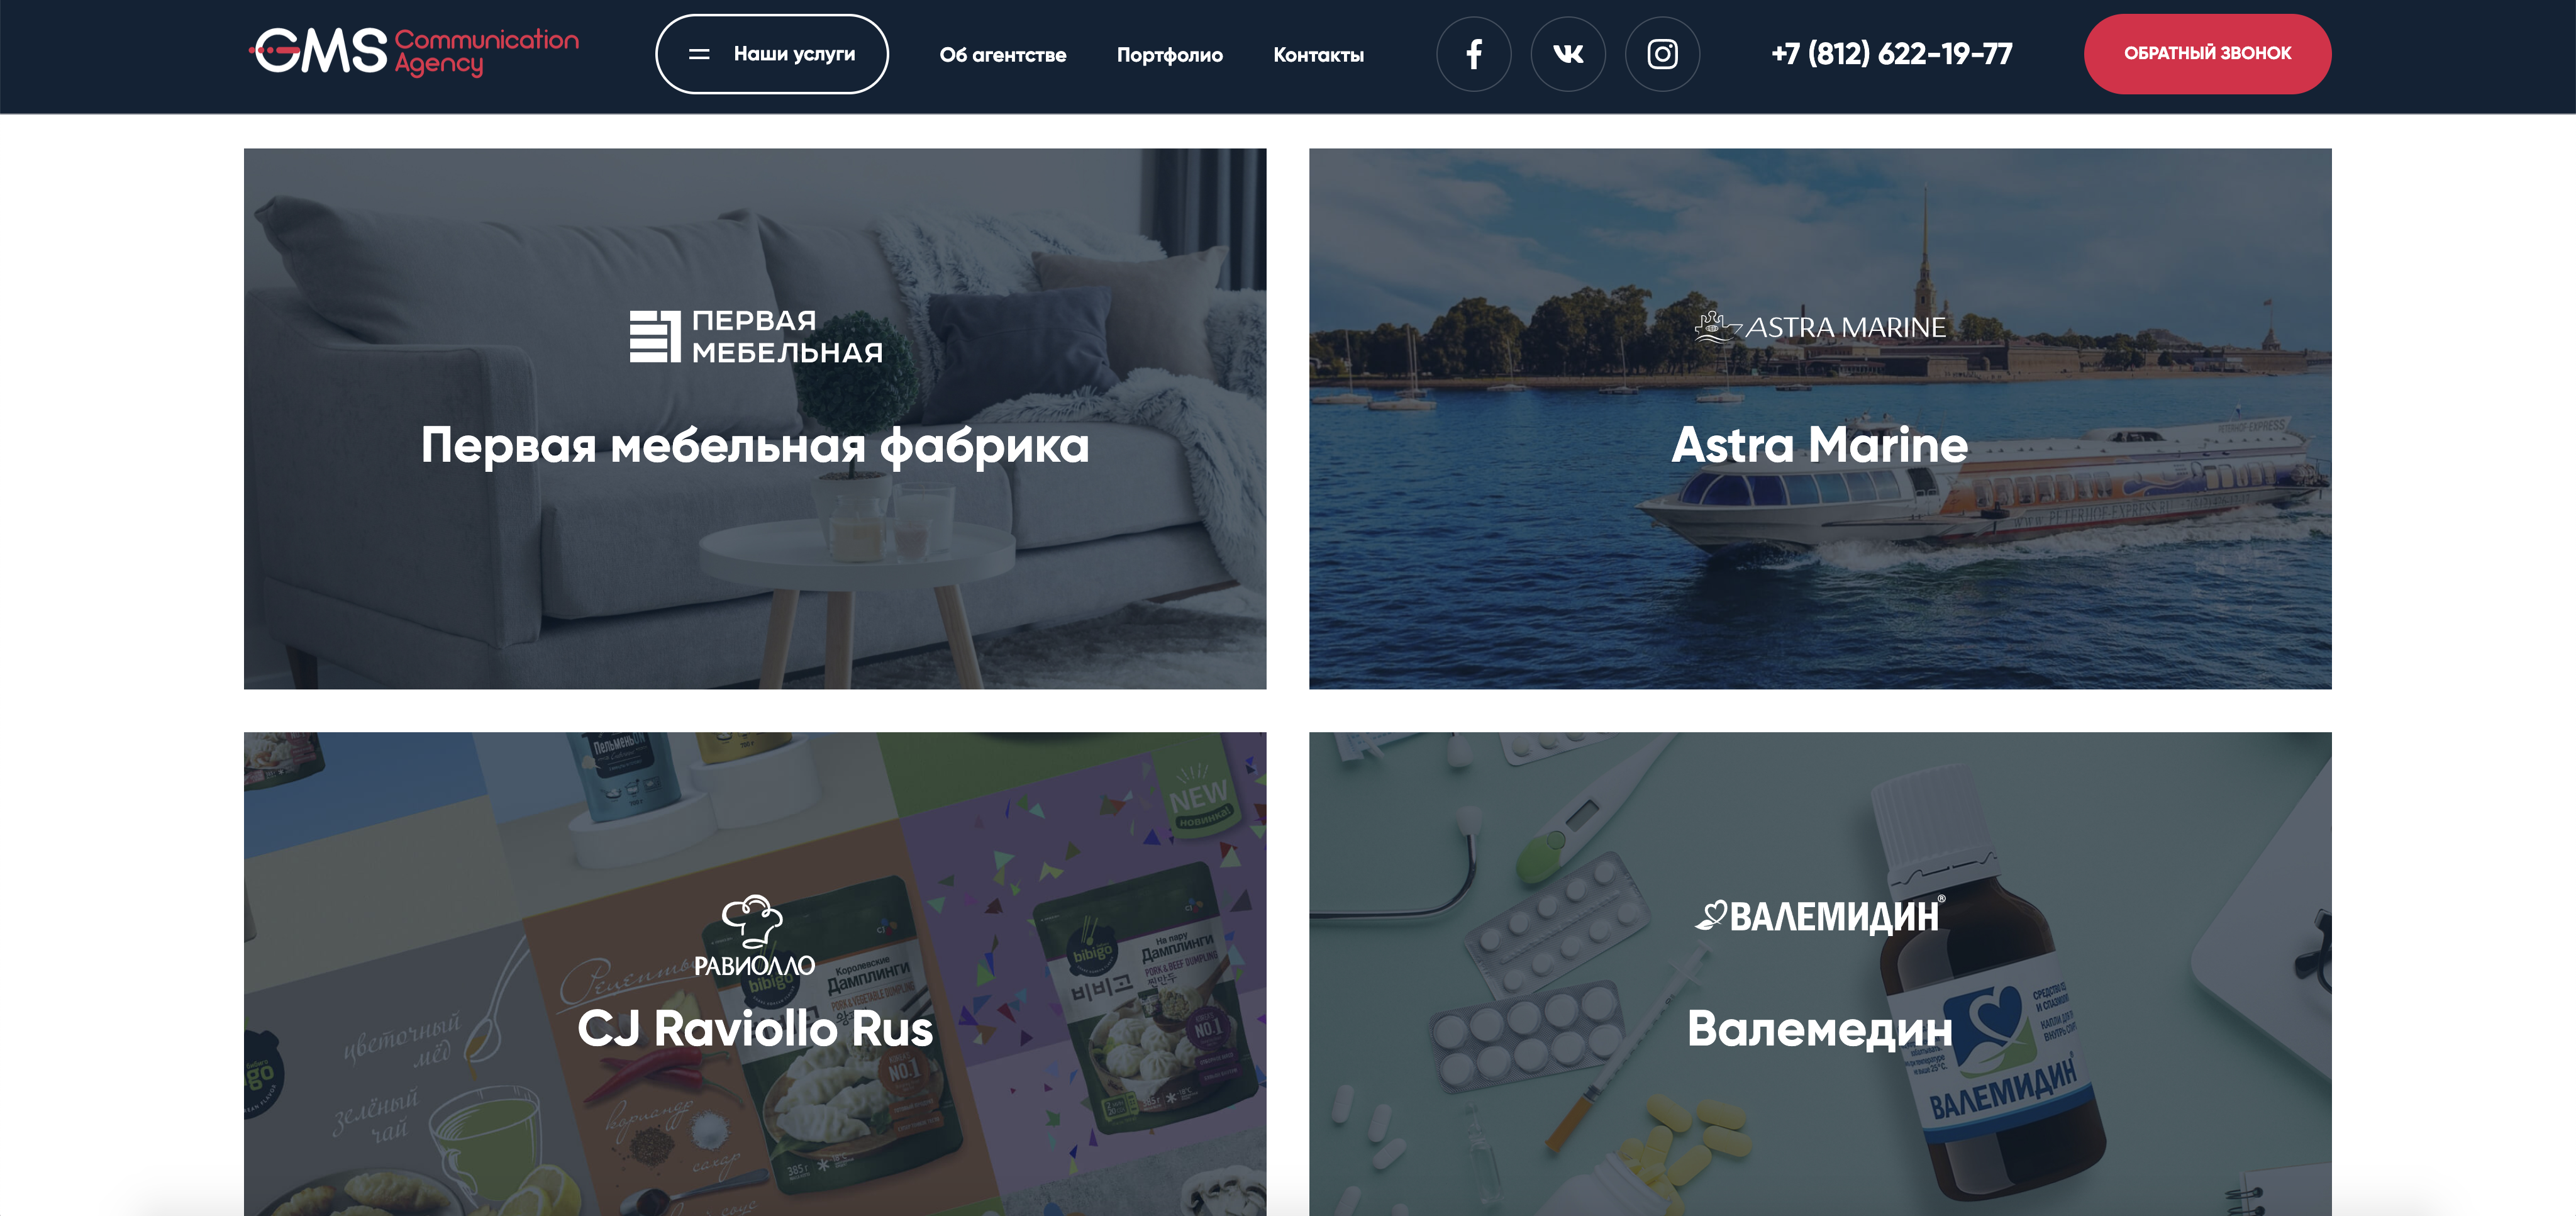Open the CJ Raviollo Rus project card
This screenshot has width=2576, height=1216.
point(755,974)
